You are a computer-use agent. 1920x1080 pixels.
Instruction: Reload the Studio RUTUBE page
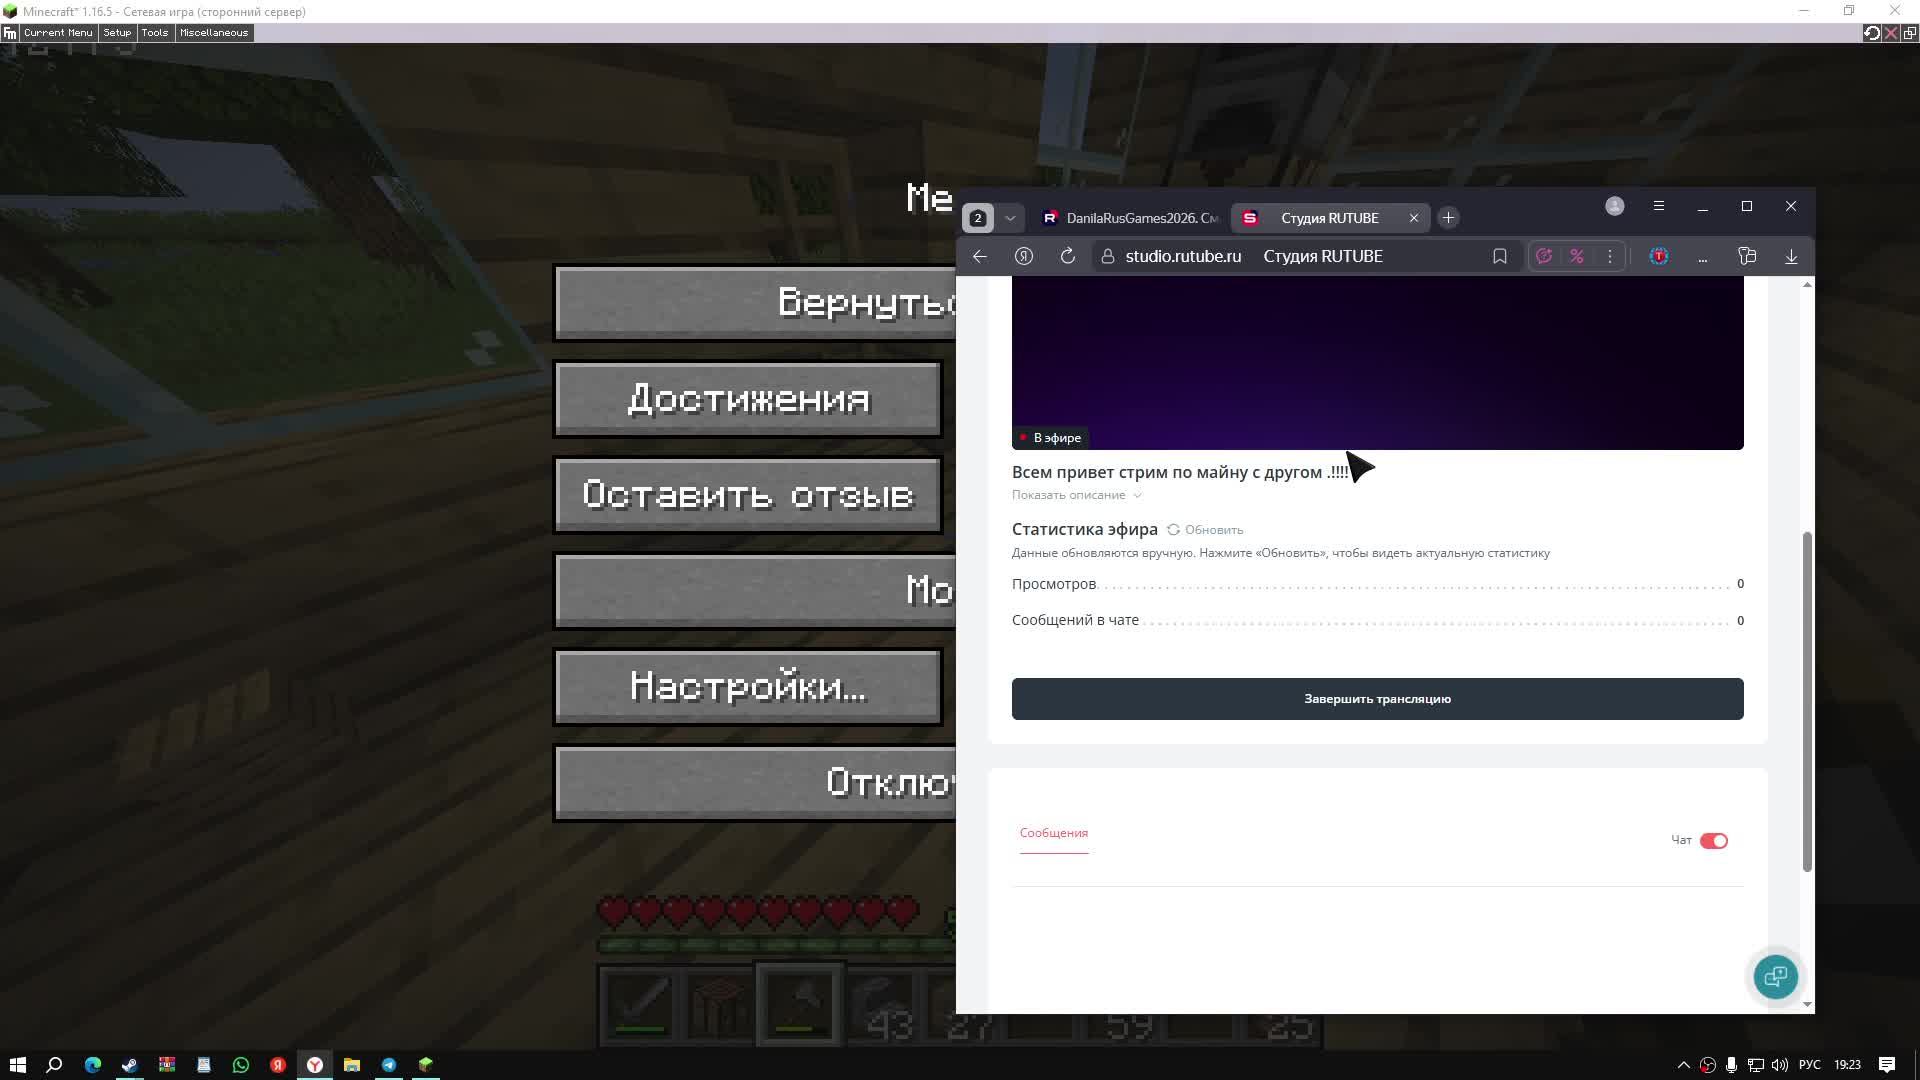1067,256
